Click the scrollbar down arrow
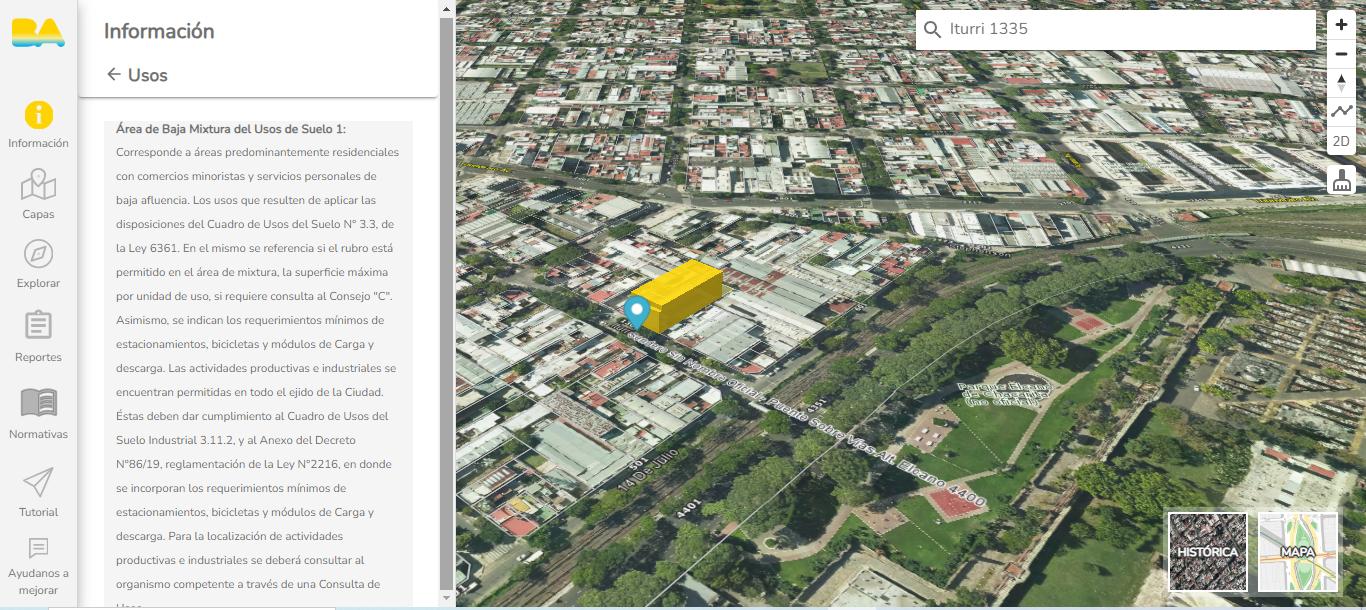 point(446,598)
